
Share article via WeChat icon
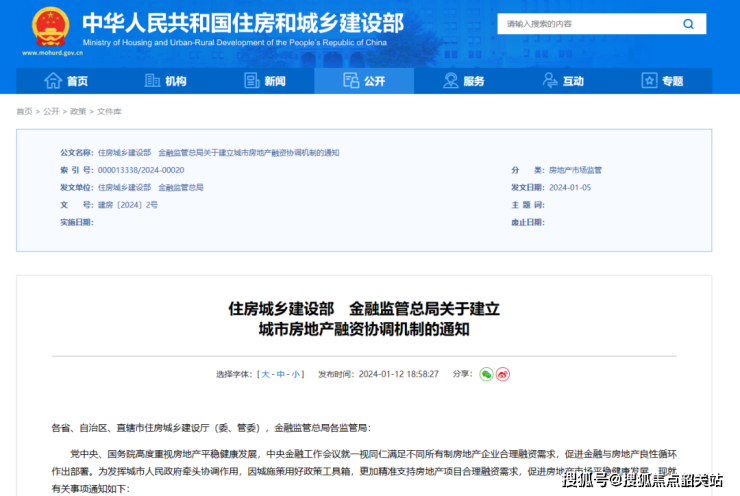pos(486,373)
